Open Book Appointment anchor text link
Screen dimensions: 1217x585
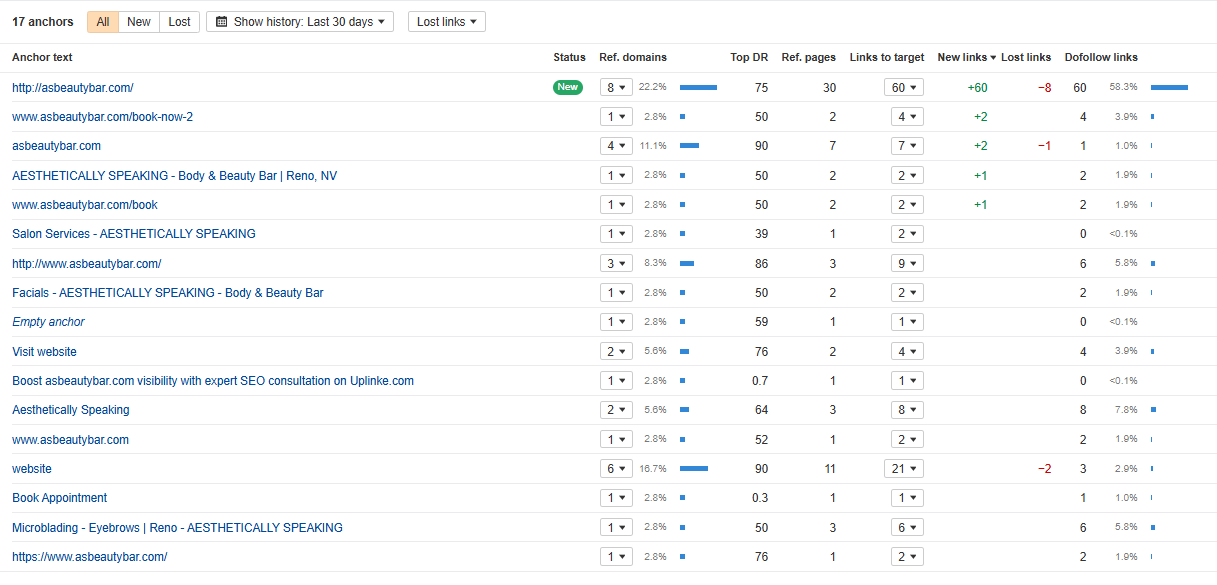(59, 498)
